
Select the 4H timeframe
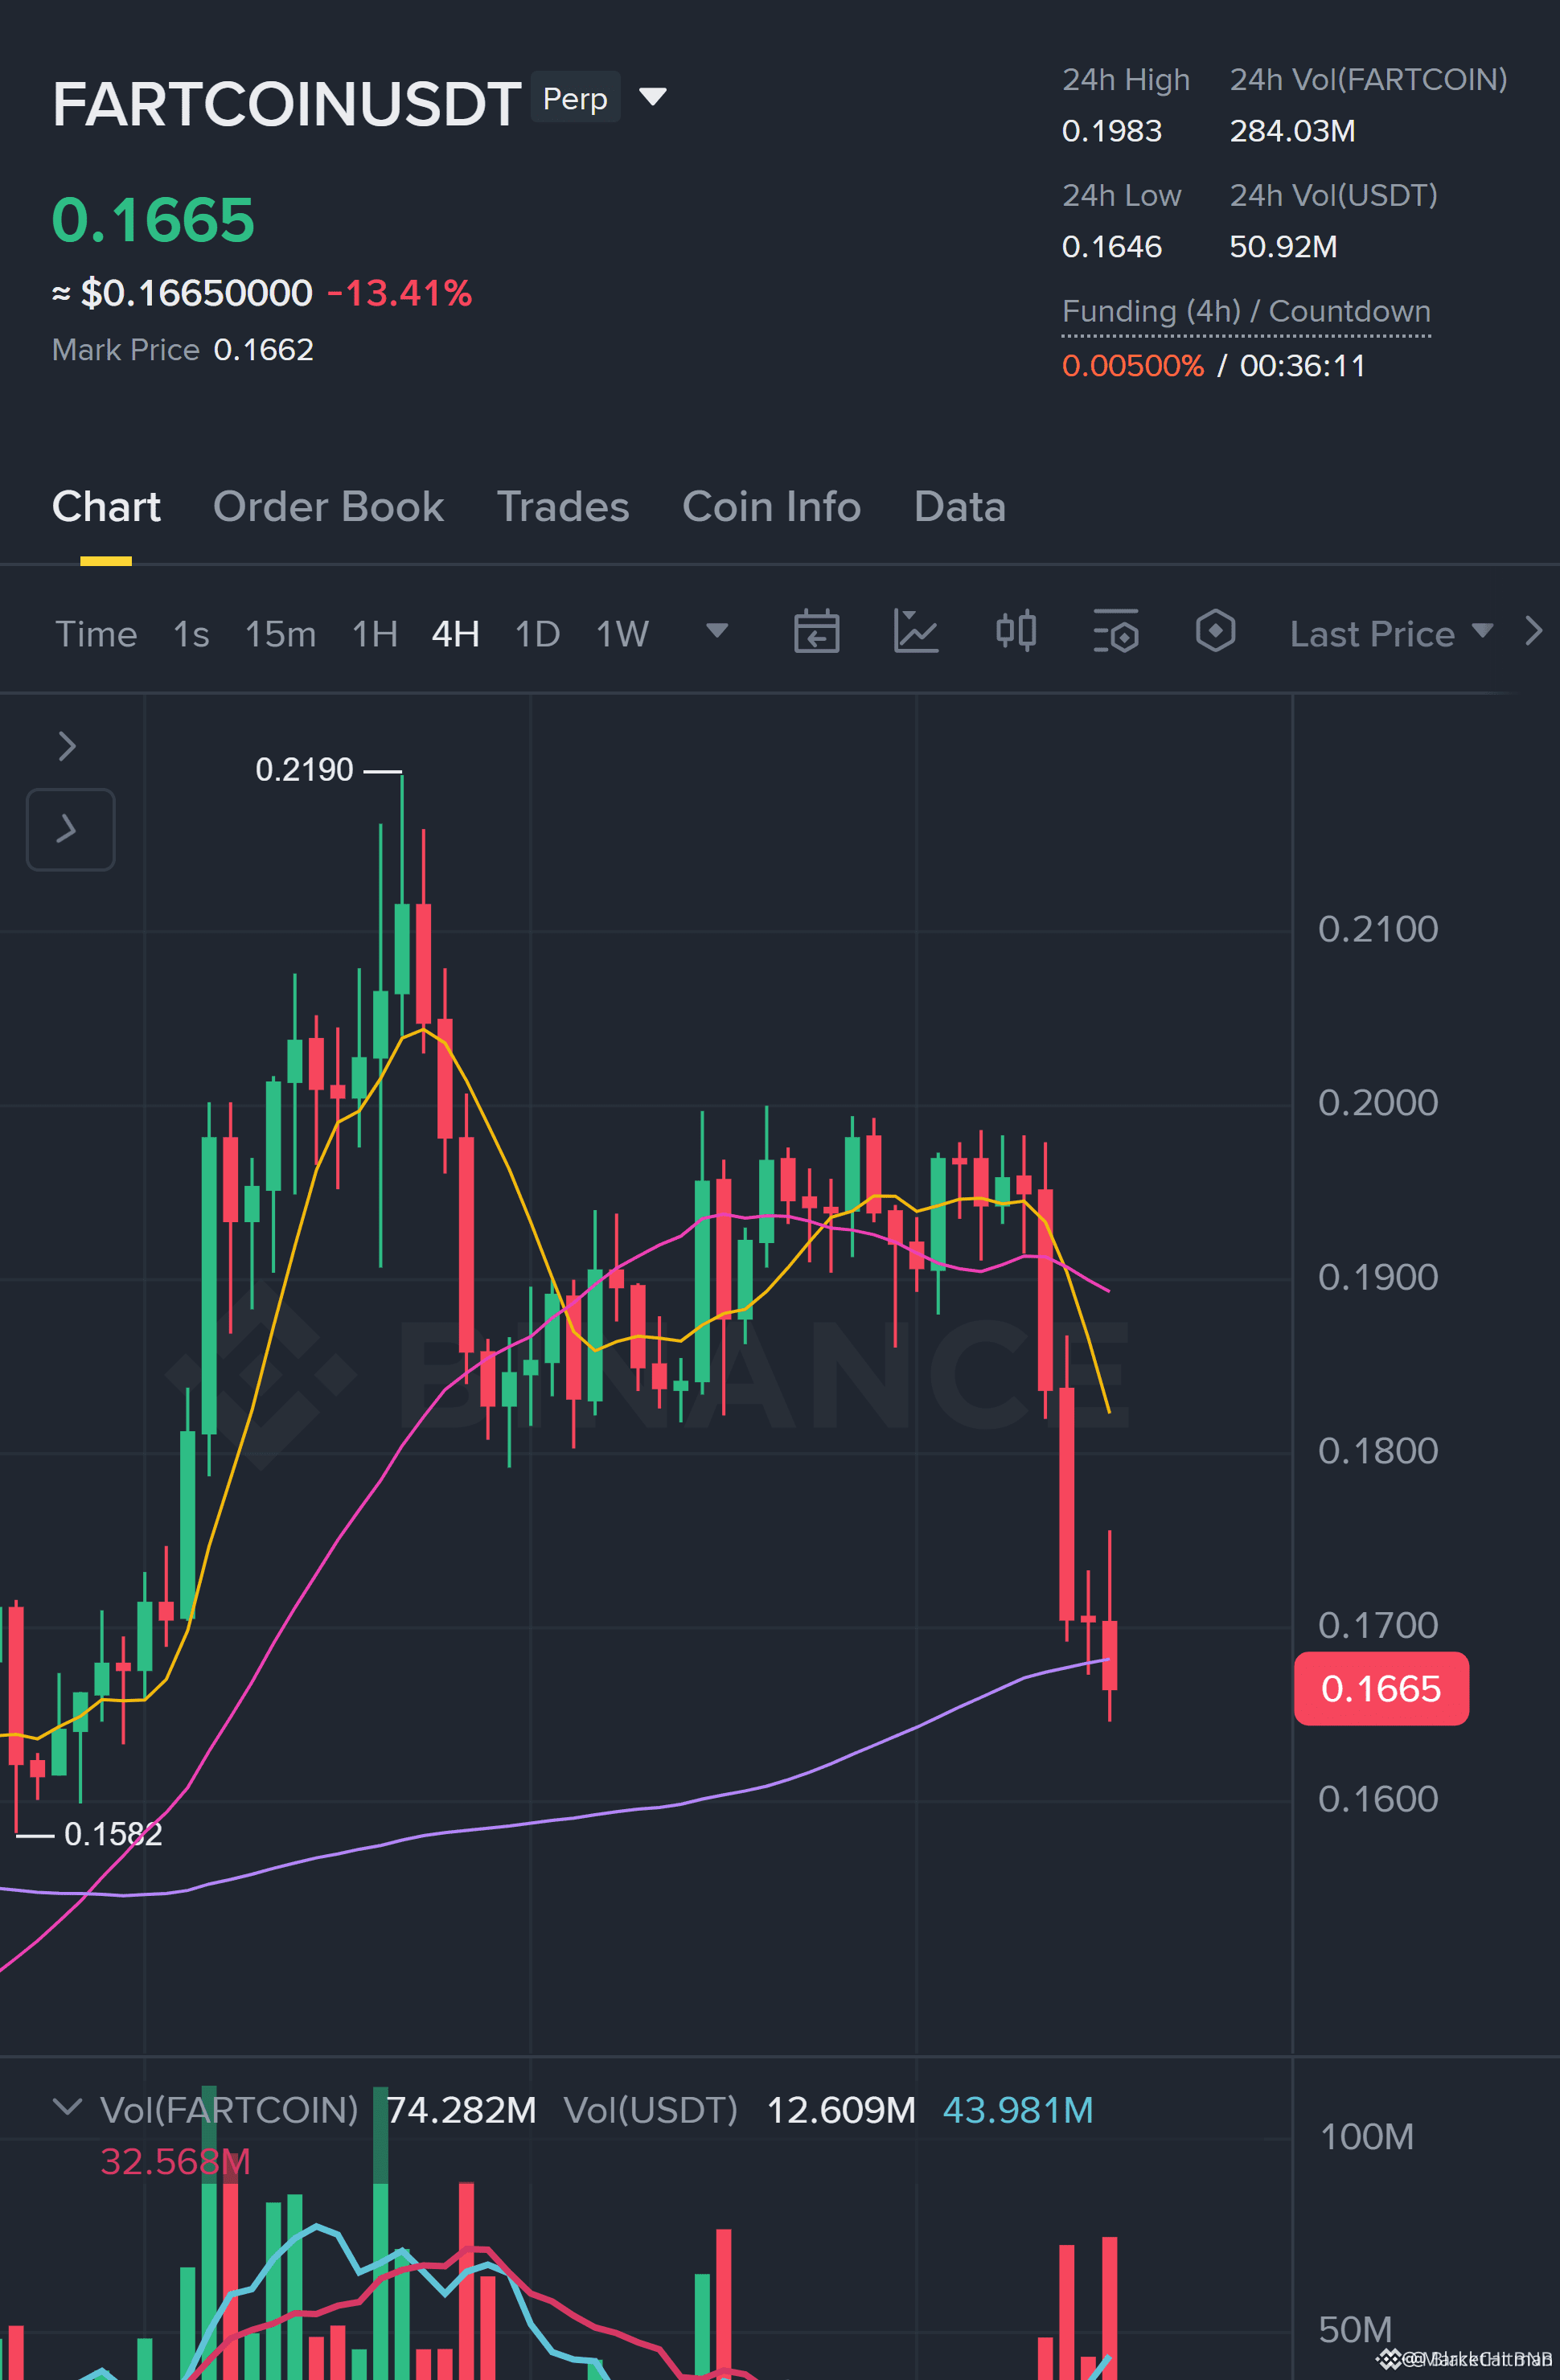[x=455, y=634]
